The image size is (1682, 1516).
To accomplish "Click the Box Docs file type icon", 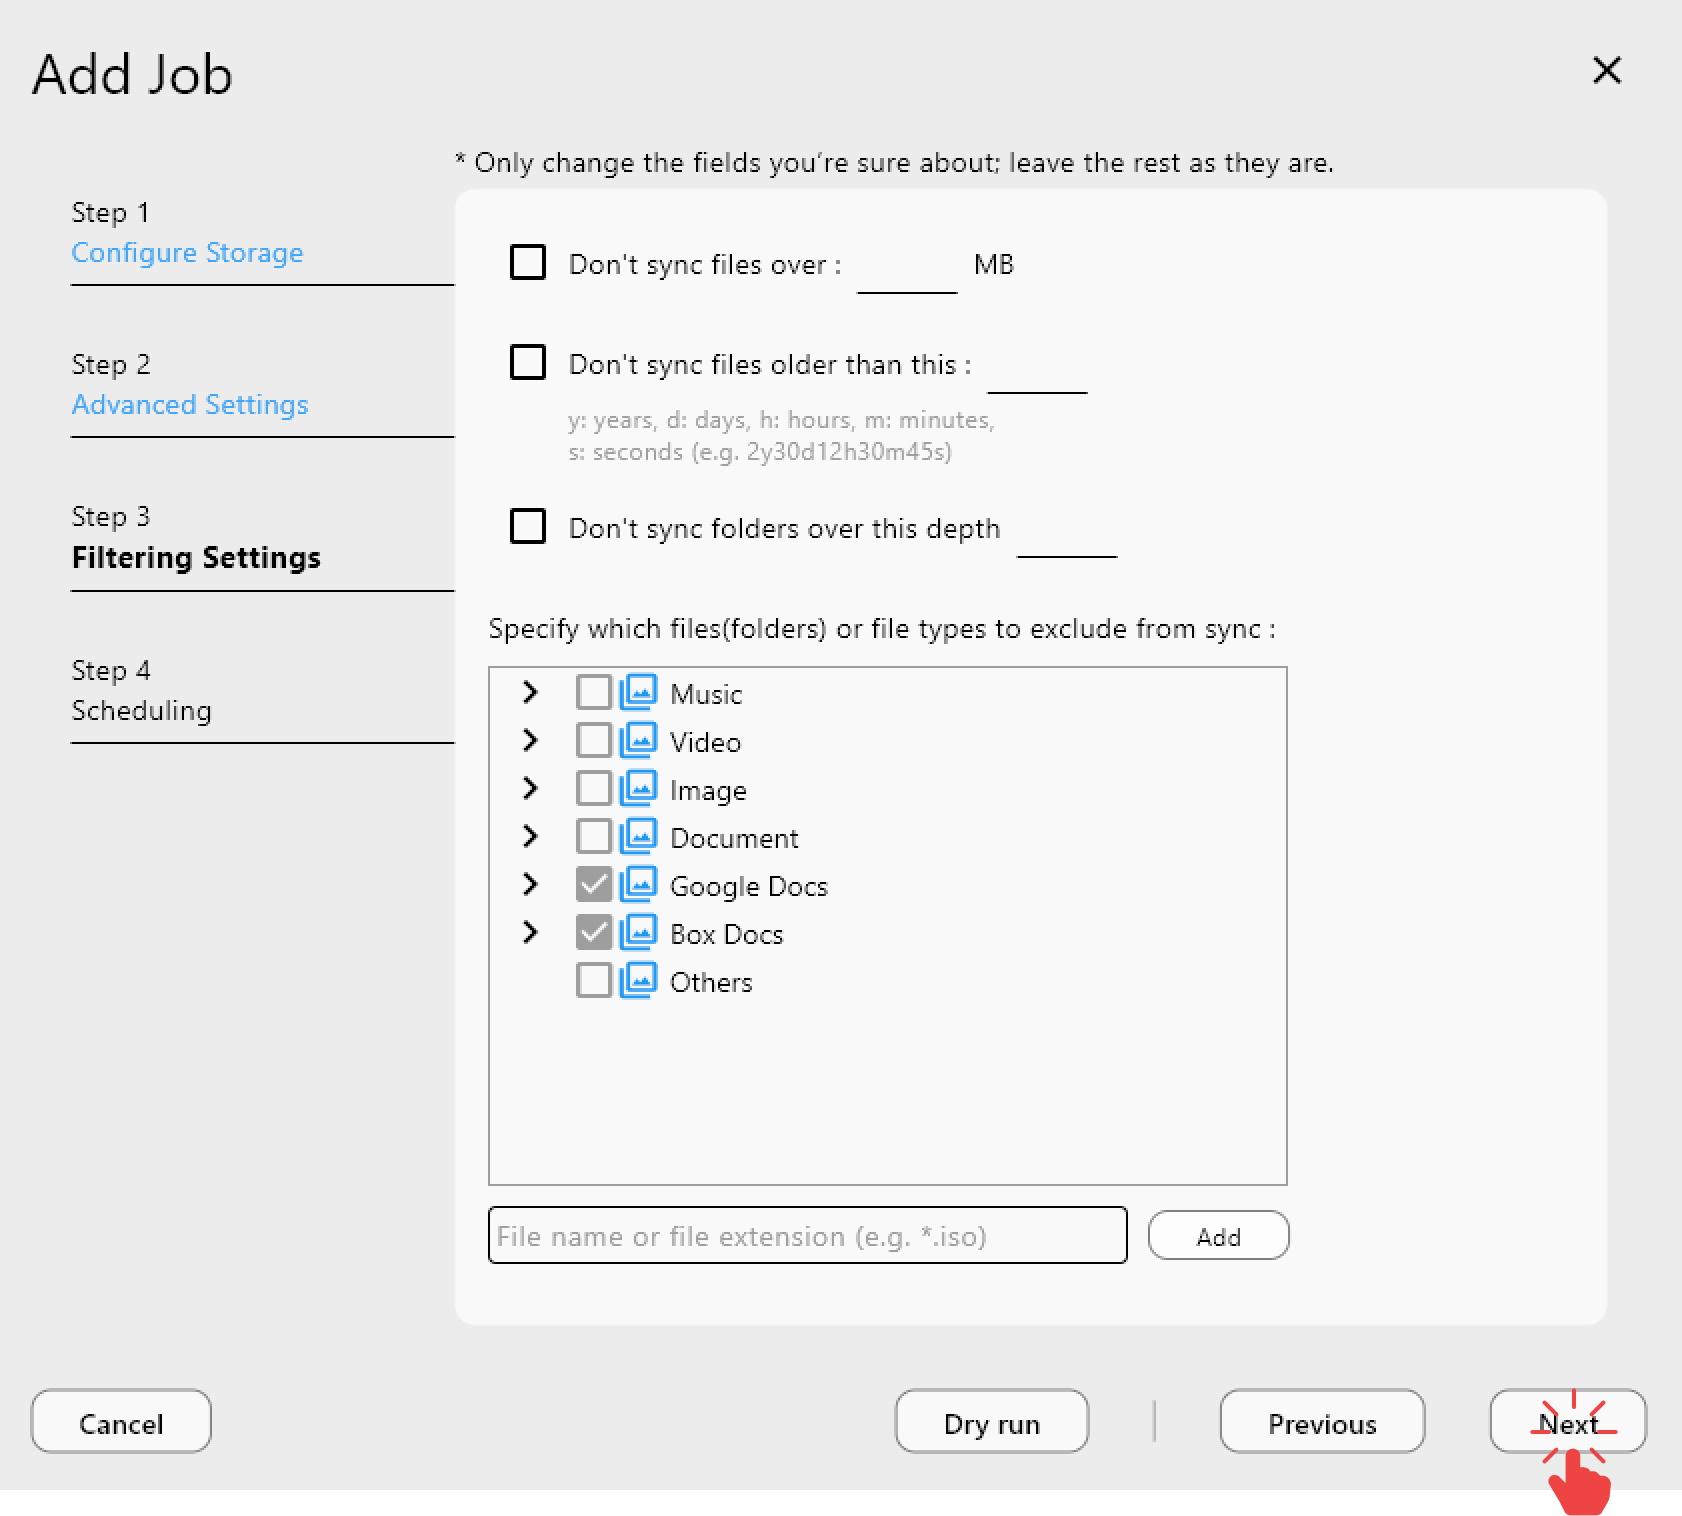I will click(639, 932).
